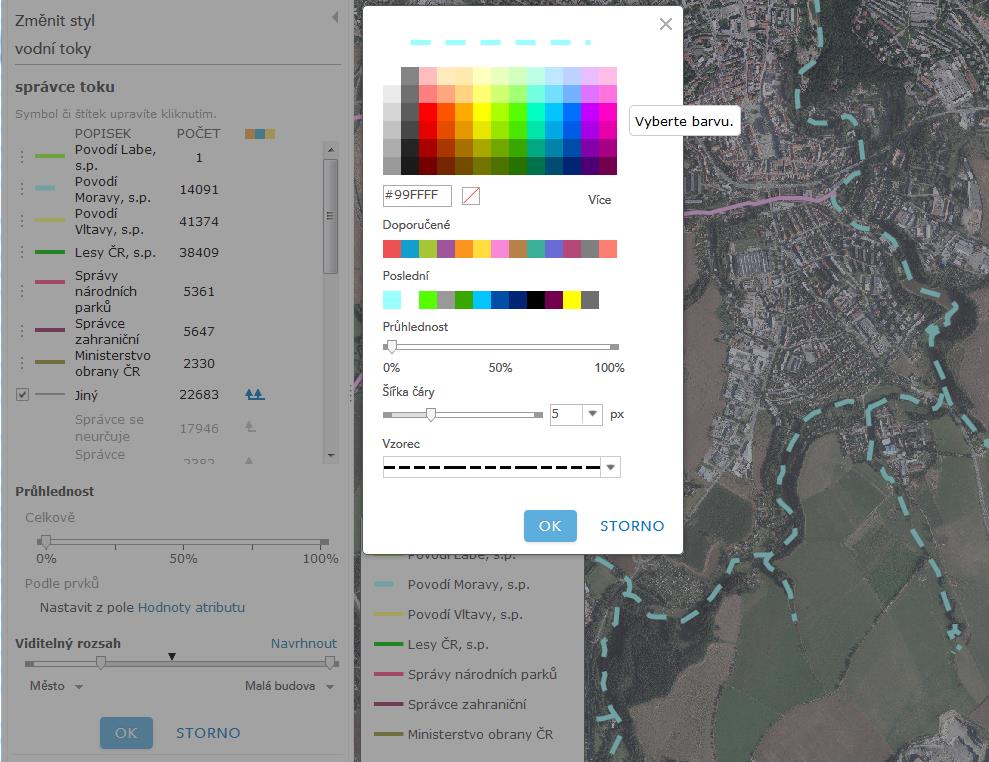Click Správy národních parků in the map legend
Viewport: 989px width, 762px height.
[x=482, y=674]
